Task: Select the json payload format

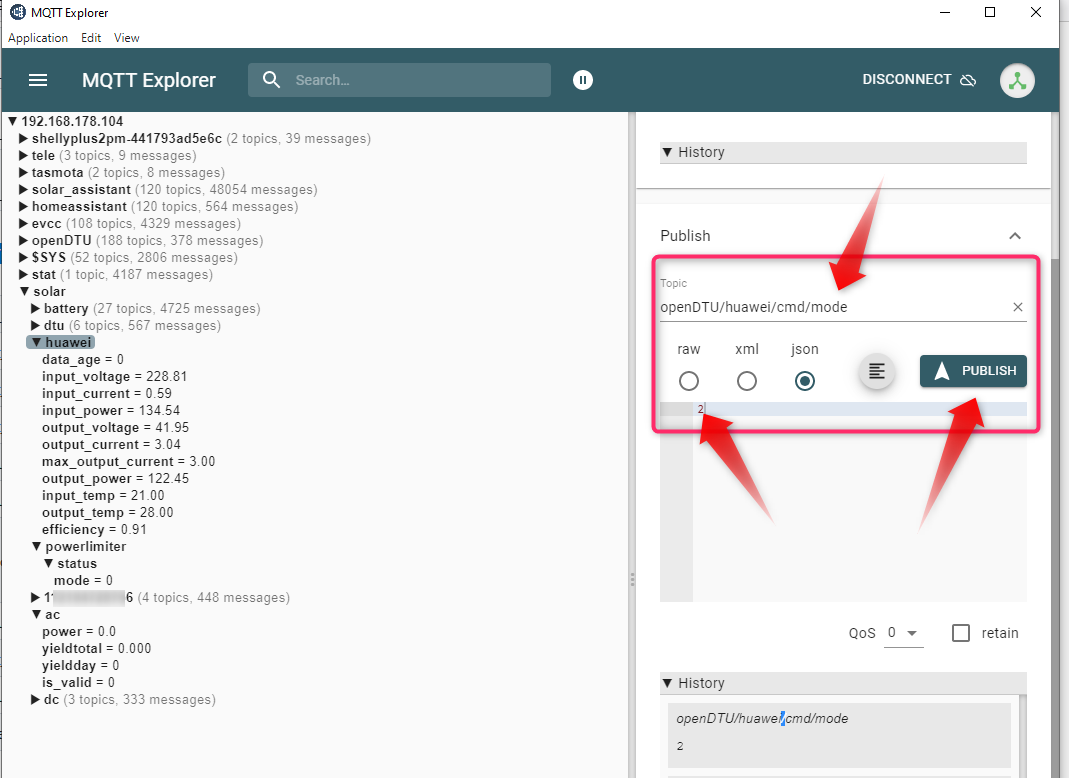Action: 804,380
